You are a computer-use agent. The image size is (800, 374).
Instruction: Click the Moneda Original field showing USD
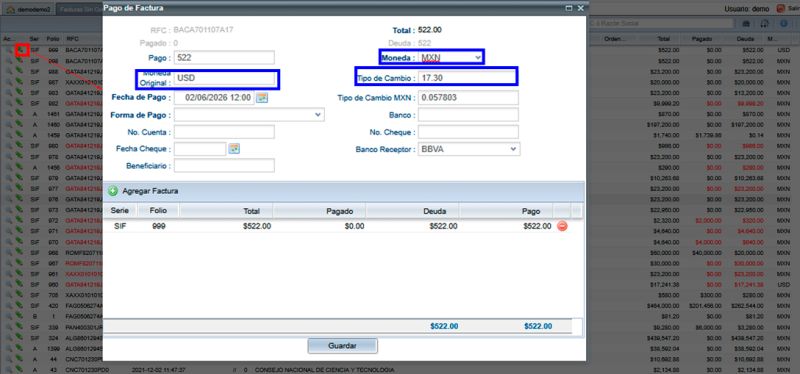click(226, 78)
